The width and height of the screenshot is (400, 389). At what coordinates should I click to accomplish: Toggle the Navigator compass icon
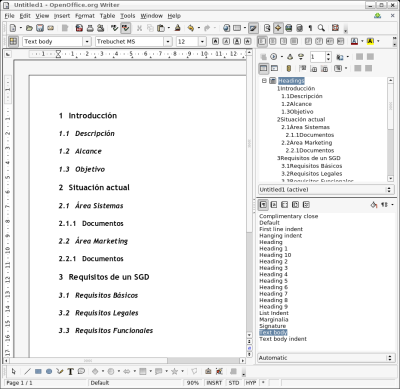pyautogui.click(x=278, y=28)
